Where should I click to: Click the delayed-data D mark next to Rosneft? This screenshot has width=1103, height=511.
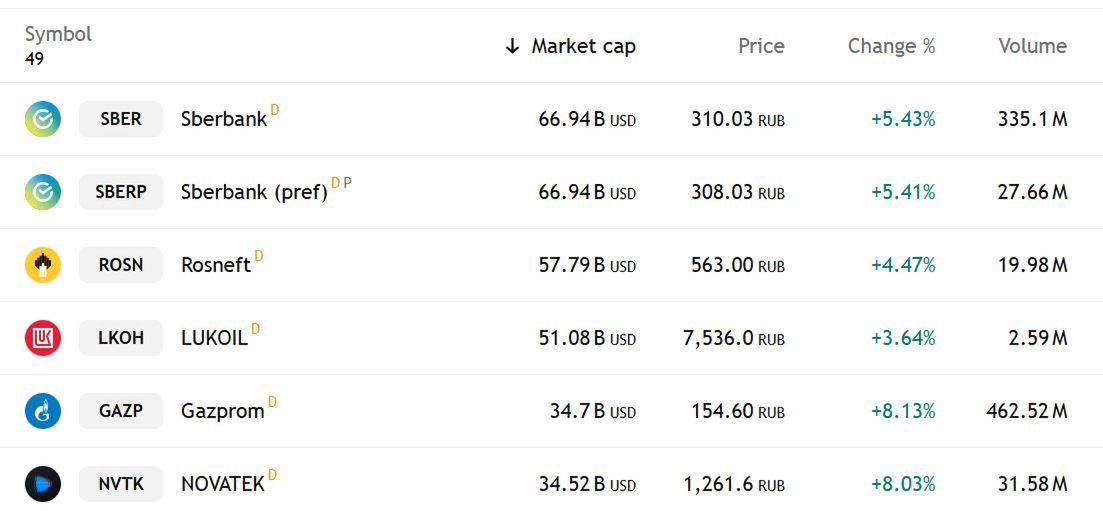point(259,256)
